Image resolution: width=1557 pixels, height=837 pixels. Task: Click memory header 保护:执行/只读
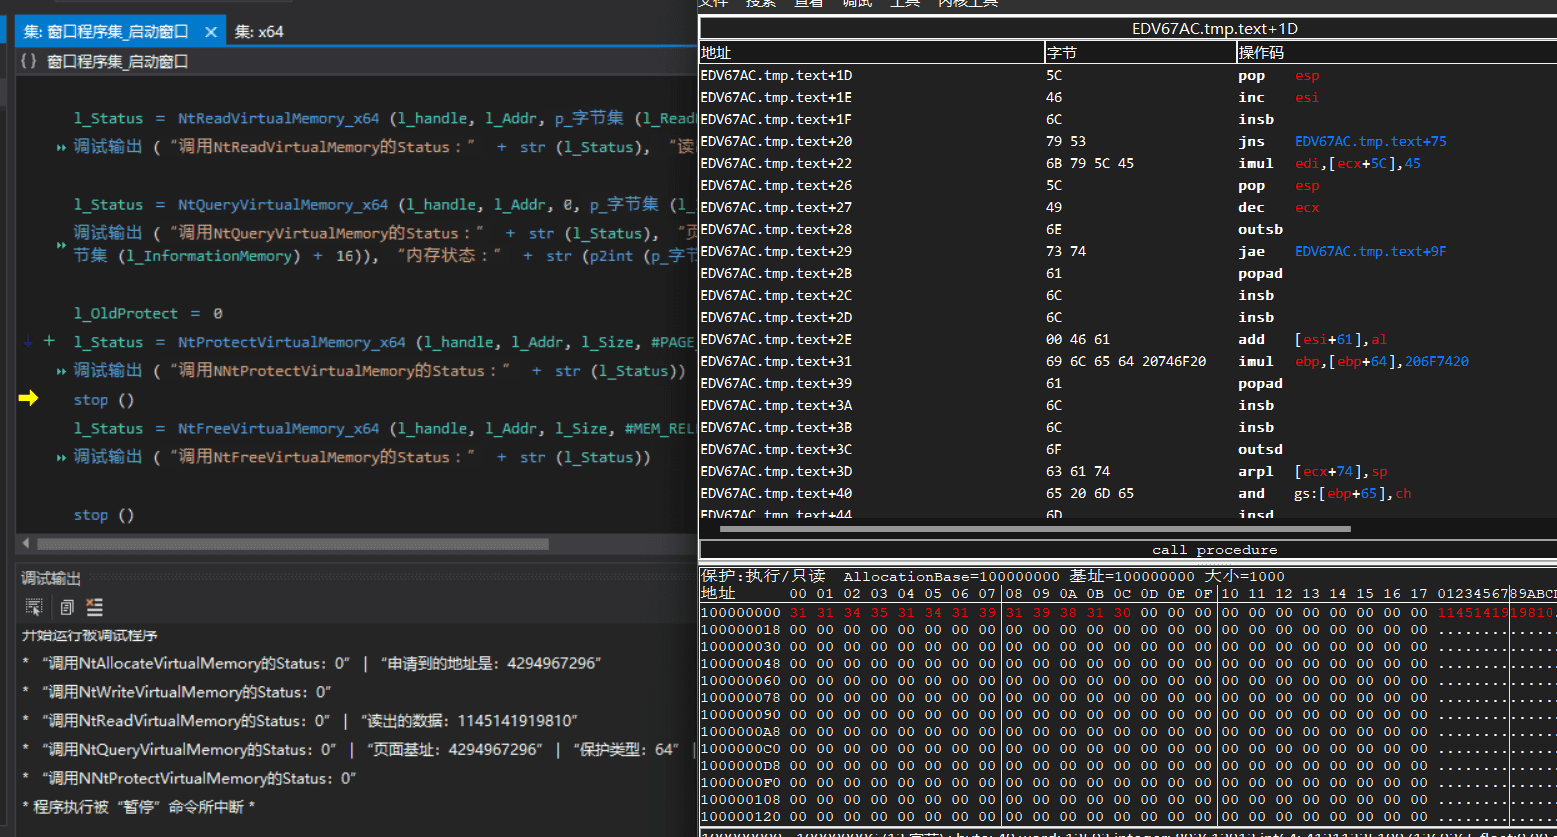[x=763, y=576]
